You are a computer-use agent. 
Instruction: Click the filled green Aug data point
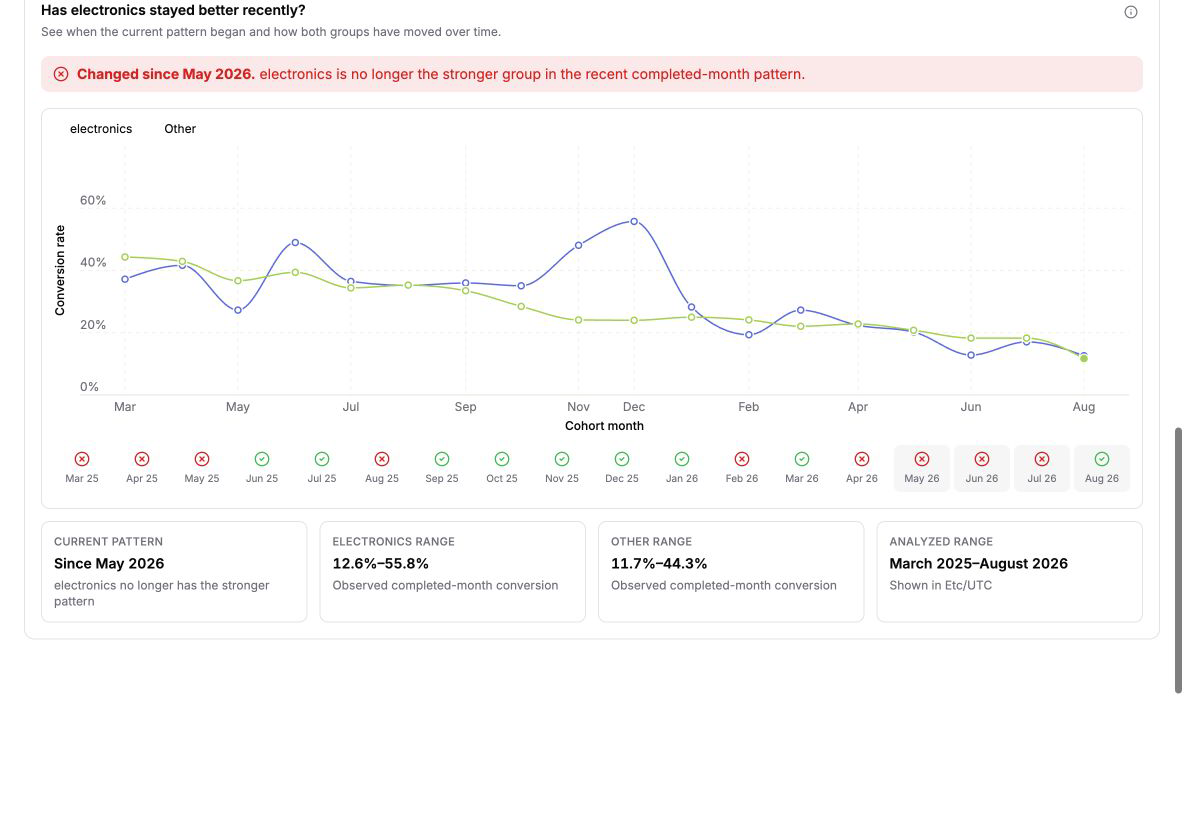1084,359
